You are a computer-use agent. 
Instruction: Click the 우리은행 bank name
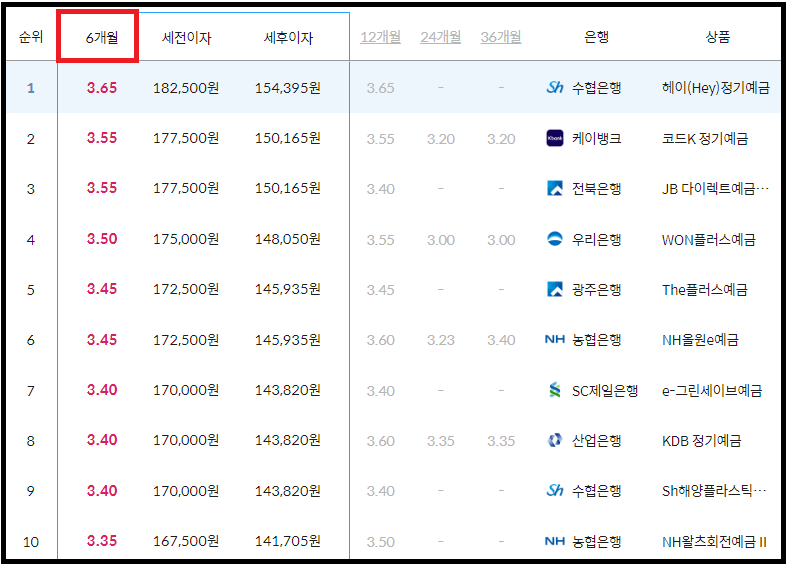pos(597,239)
